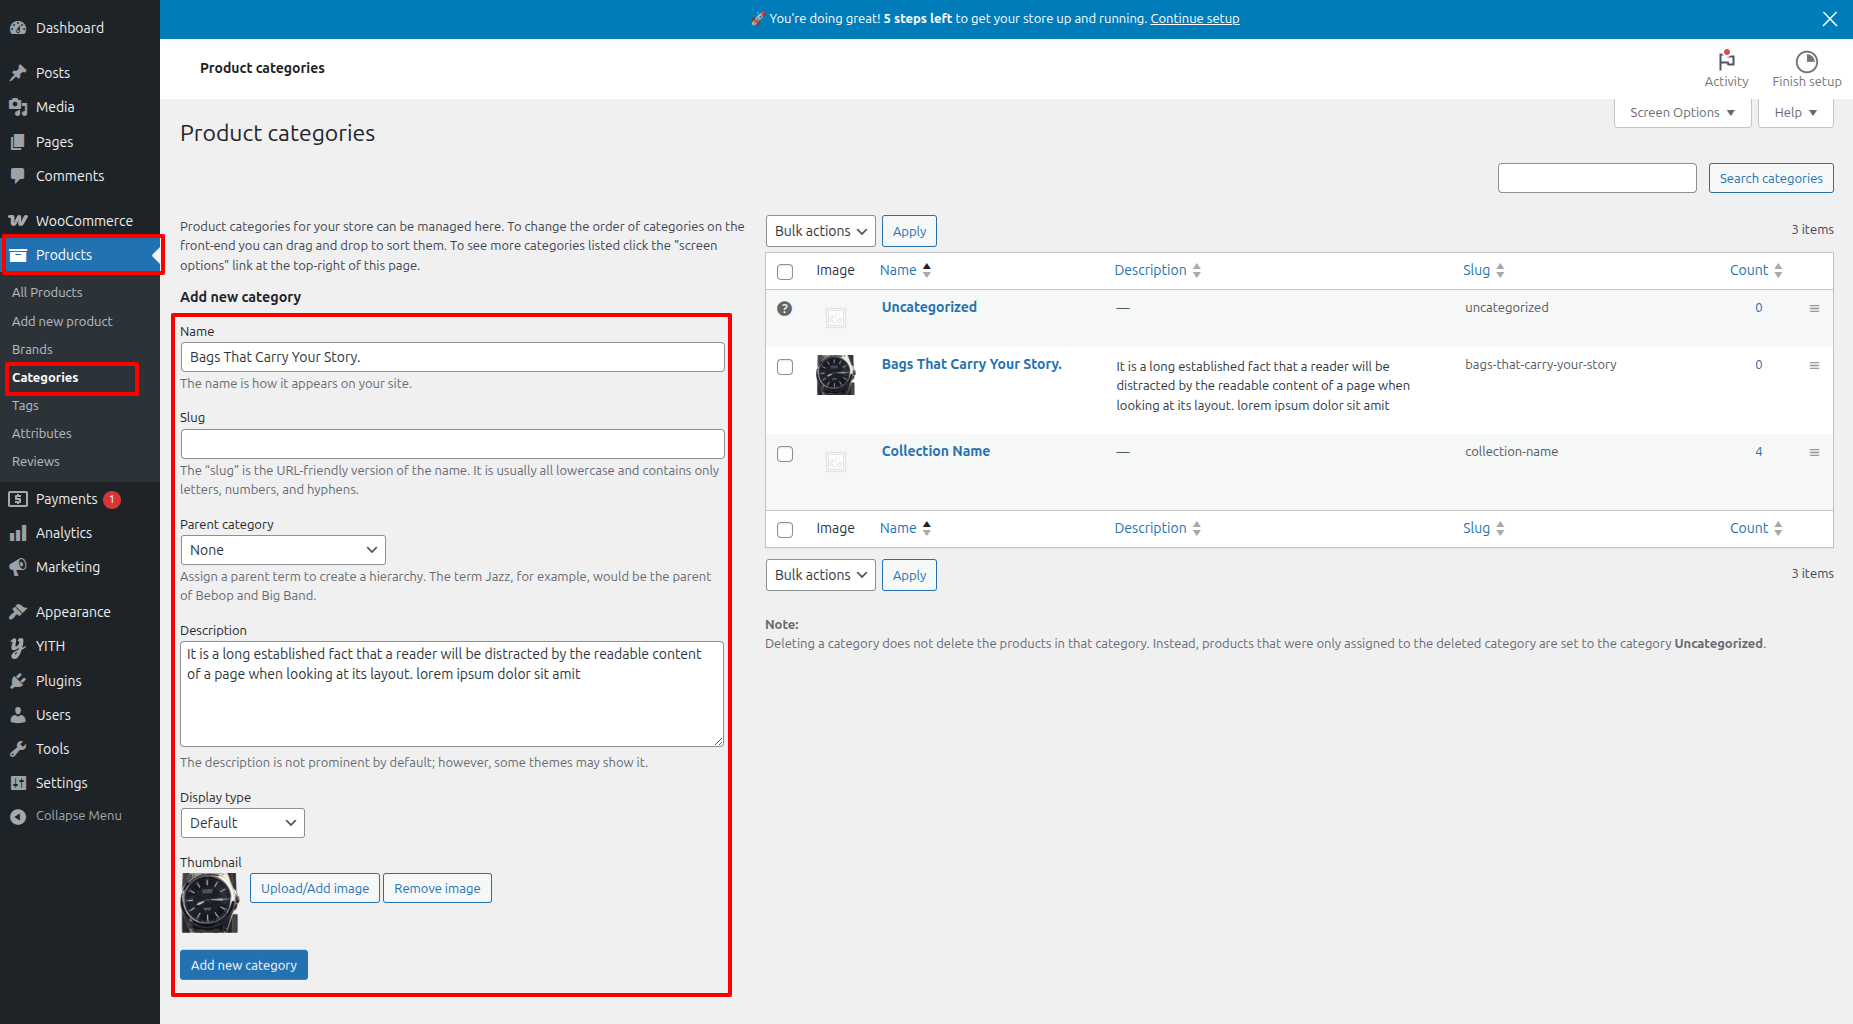
Task: Click the Marketing megaphone icon
Action: [18, 567]
